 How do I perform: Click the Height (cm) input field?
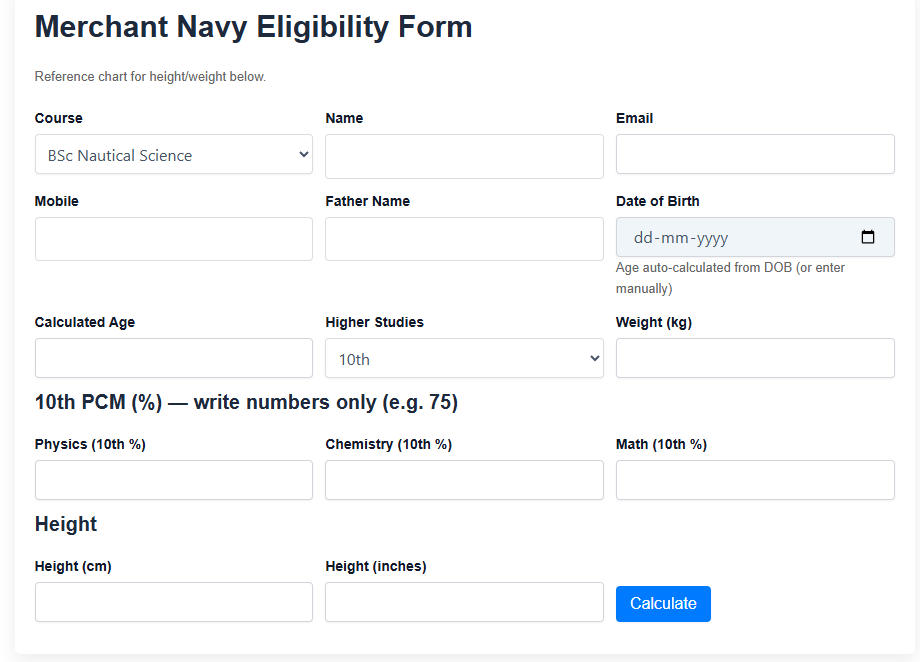[x=173, y=601]
